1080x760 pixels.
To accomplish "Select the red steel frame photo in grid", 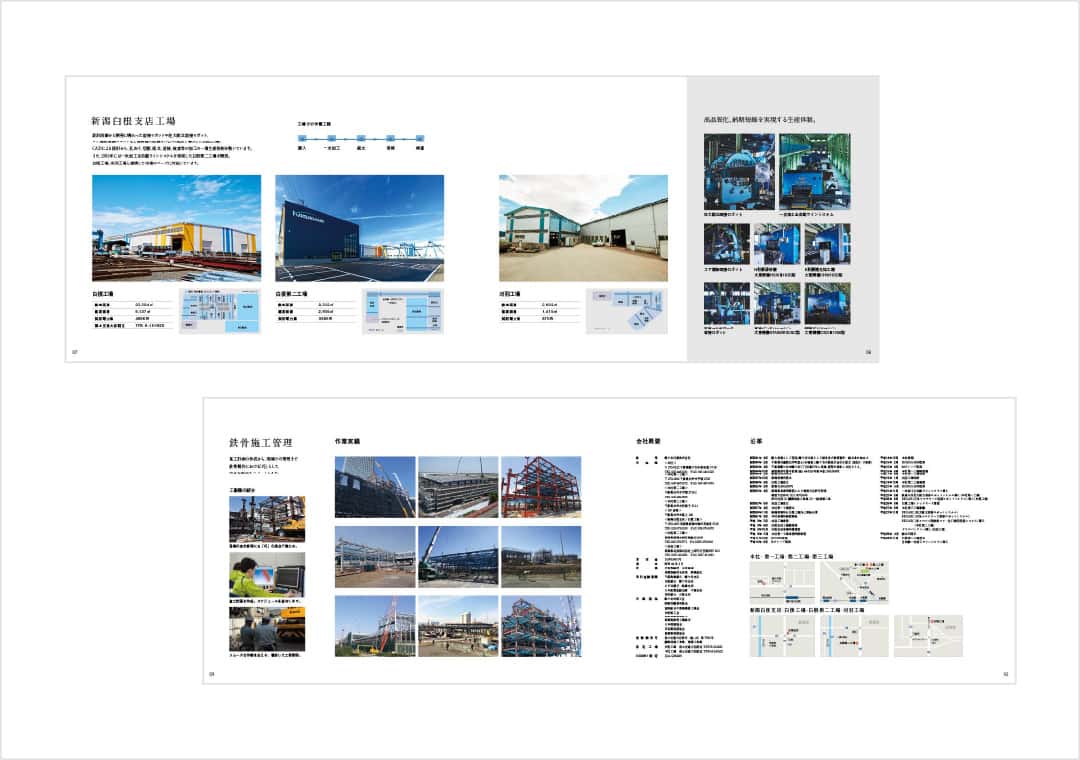I will click(x=541, y=487).
